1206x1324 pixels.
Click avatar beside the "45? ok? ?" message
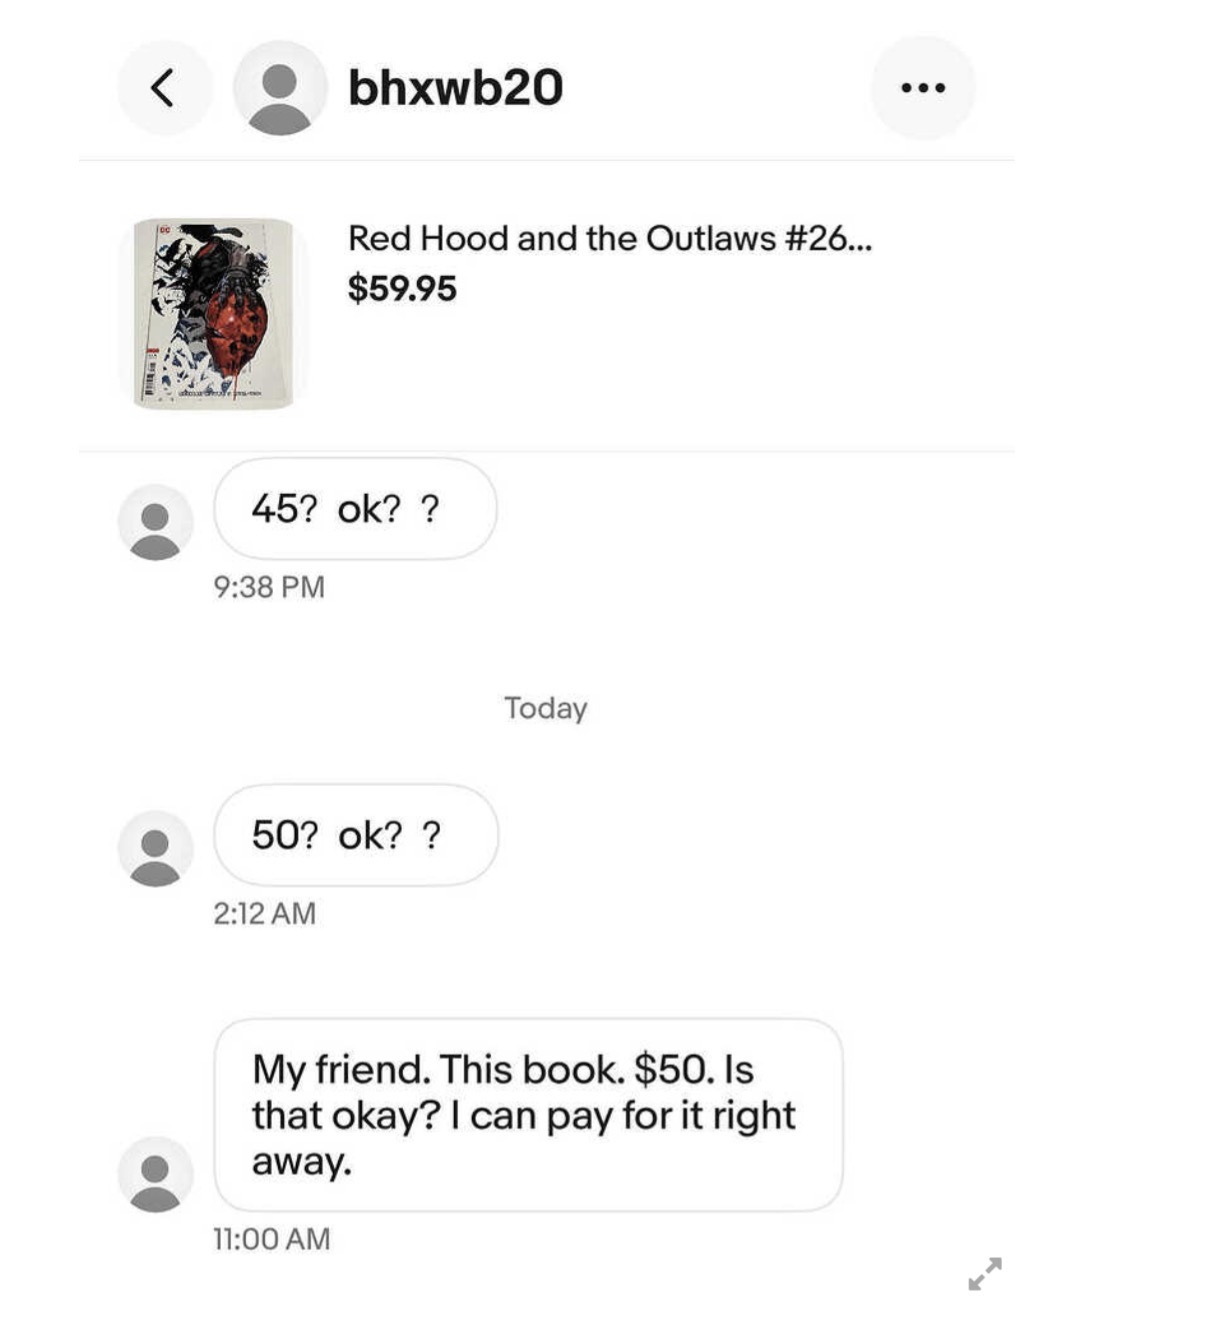155,522
